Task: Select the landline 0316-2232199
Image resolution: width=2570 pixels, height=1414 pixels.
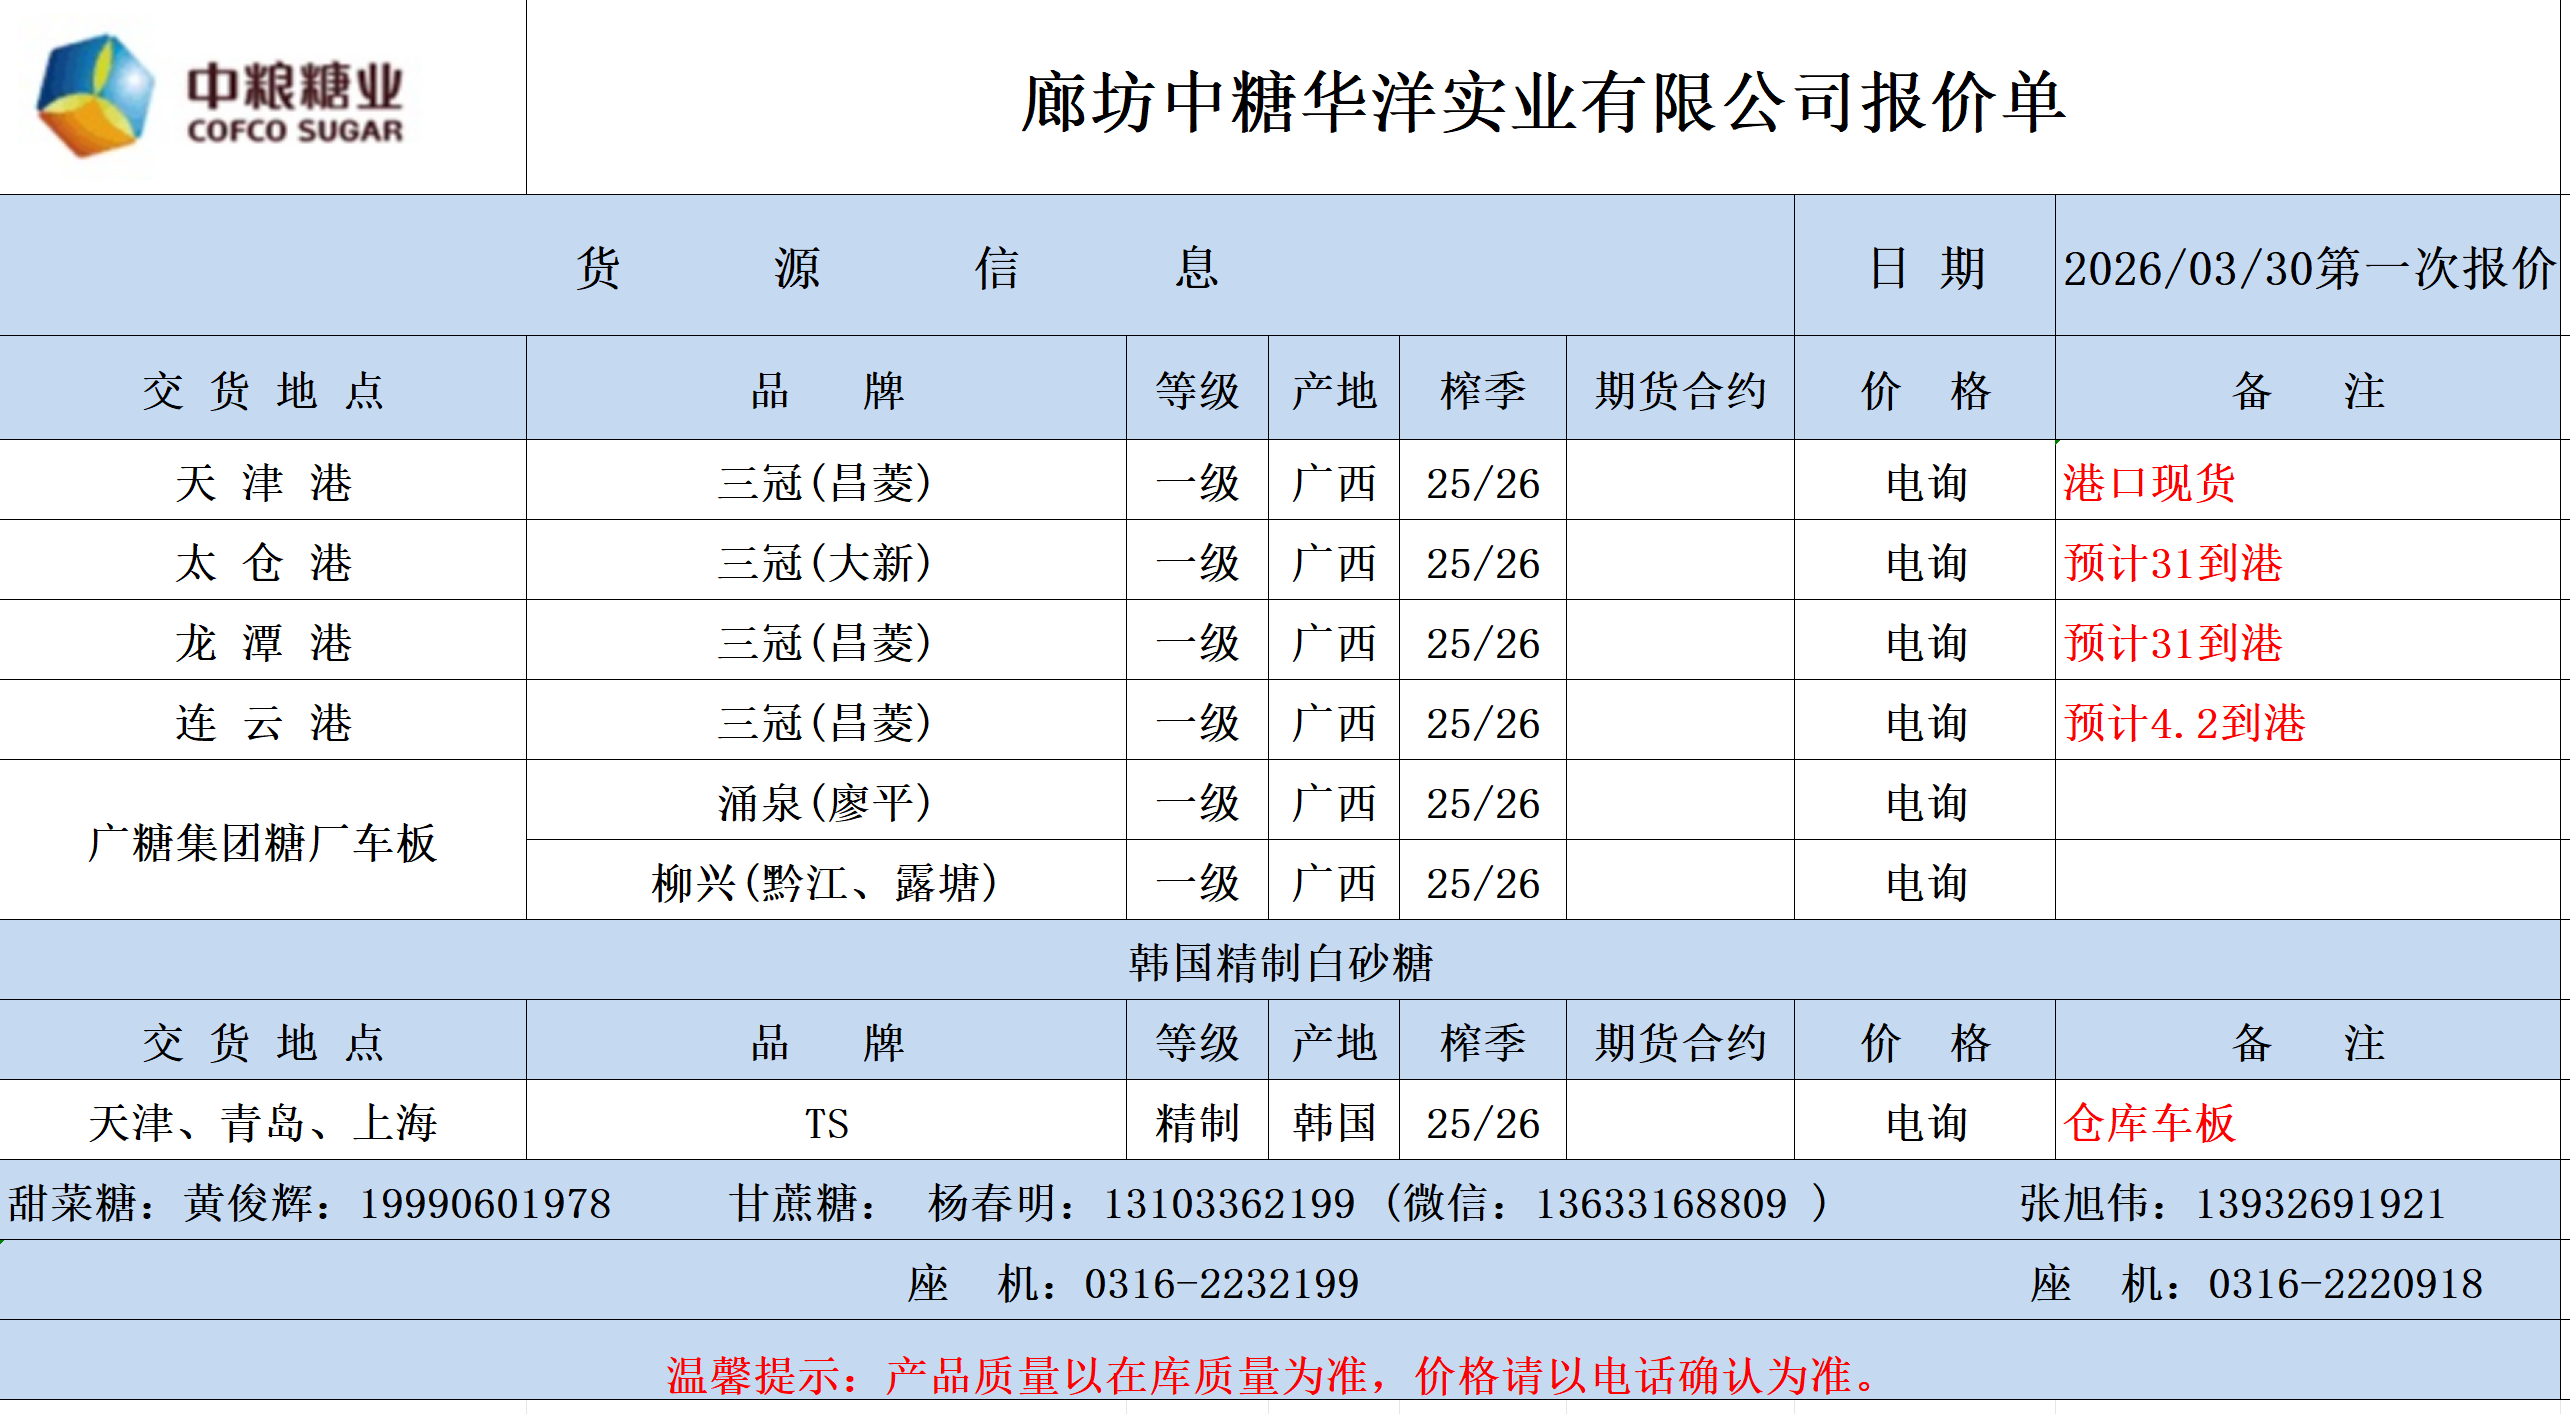Action: 1221,1283
